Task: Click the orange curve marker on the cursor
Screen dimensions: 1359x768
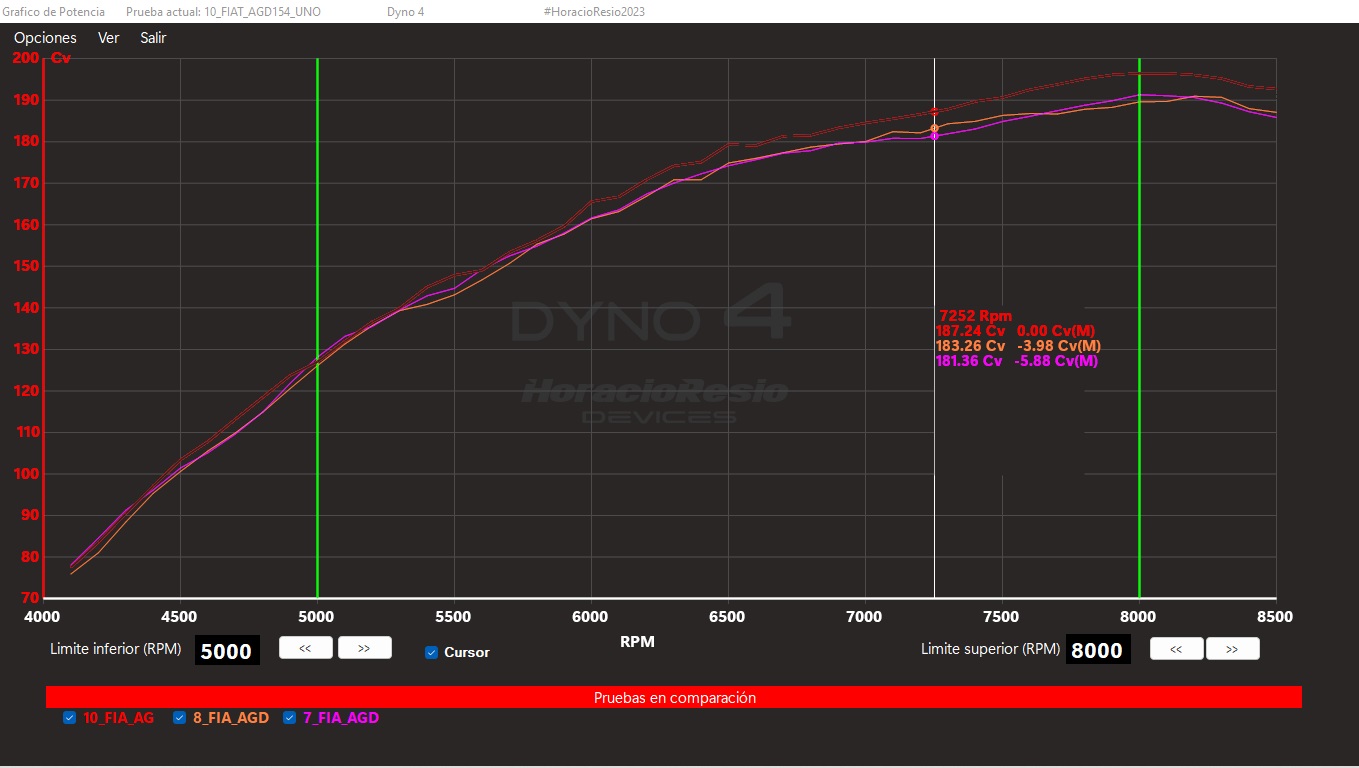Action: (x=934, y=128)
